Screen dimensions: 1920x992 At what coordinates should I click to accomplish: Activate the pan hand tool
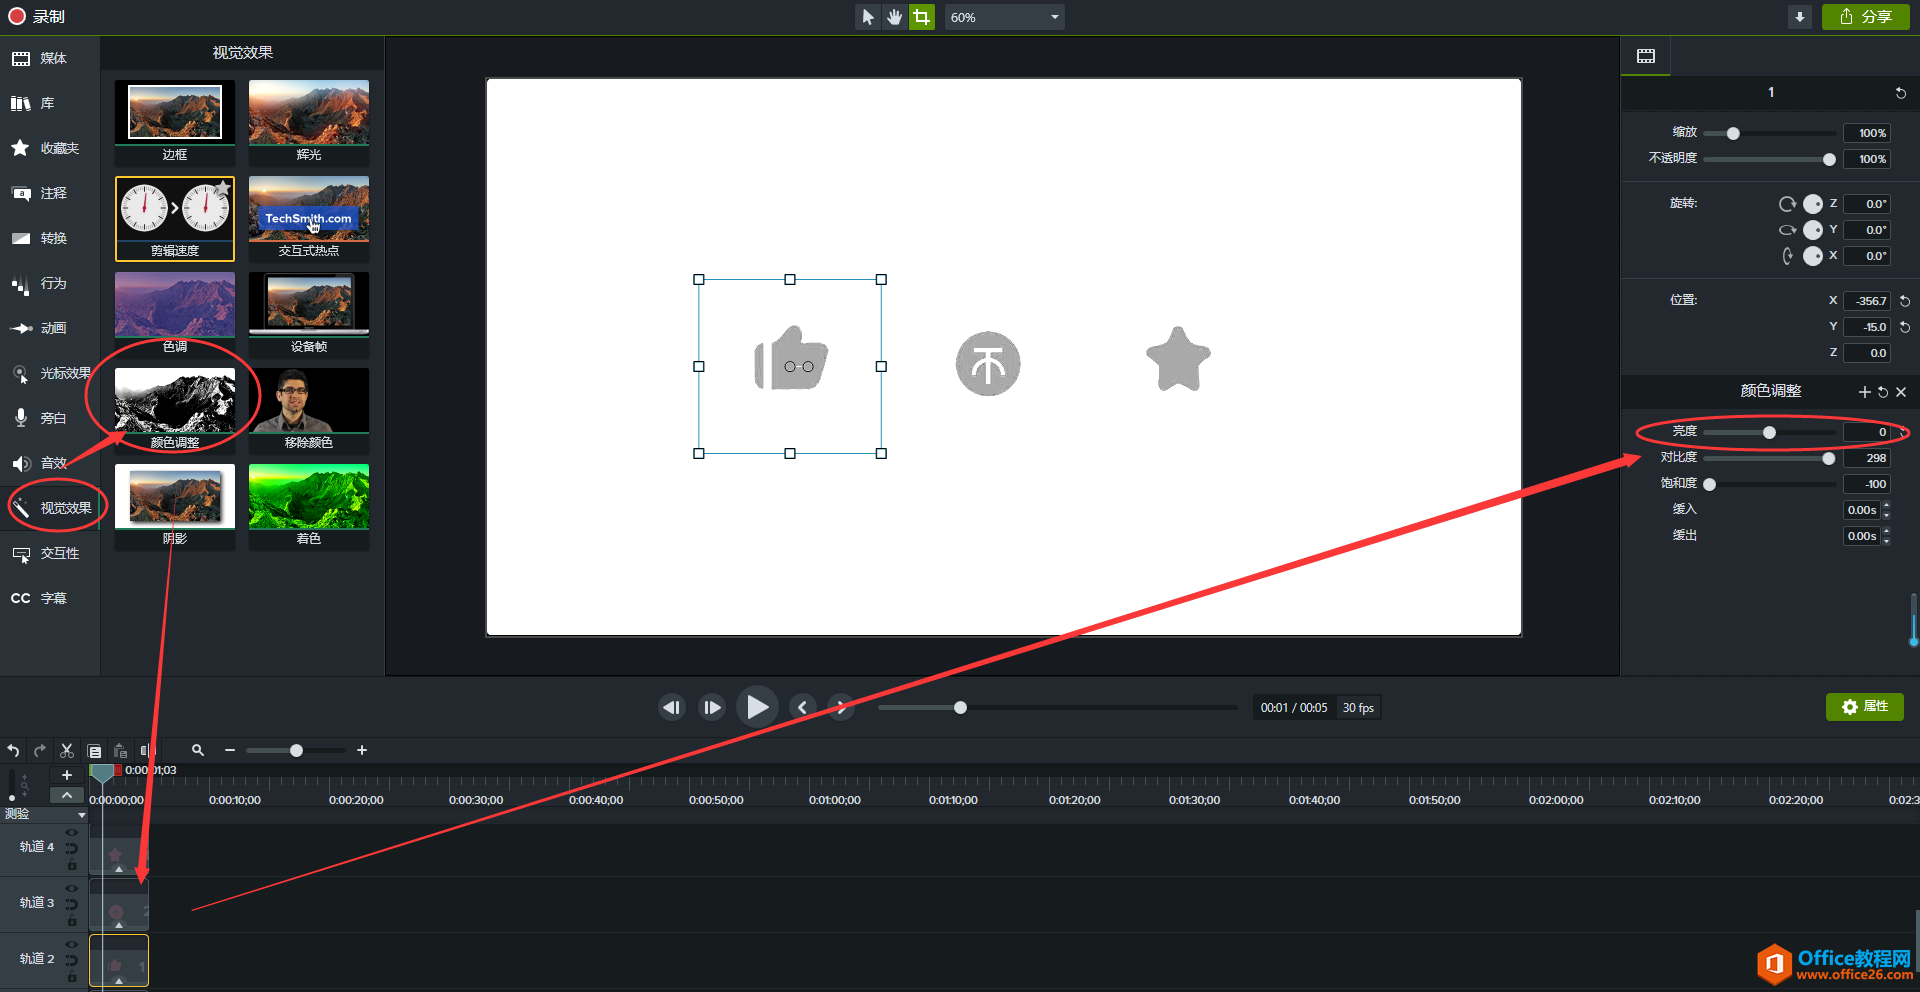(x=894, y=17)
